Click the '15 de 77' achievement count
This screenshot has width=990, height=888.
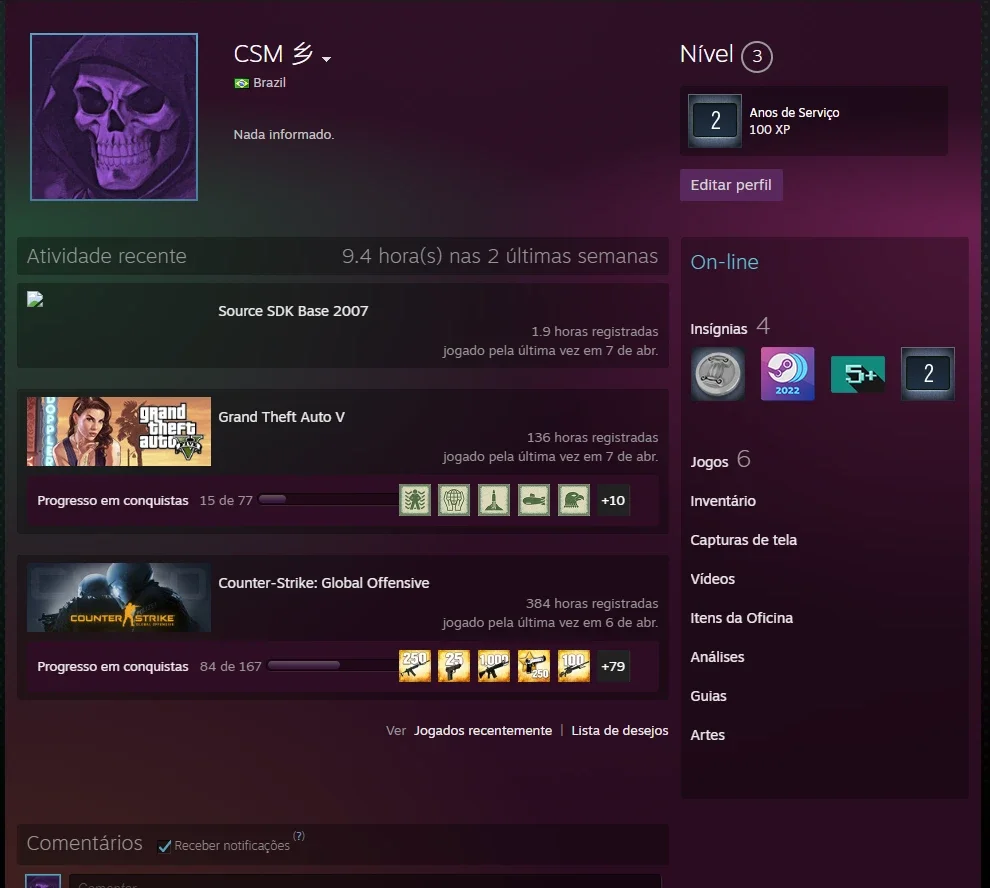coord(226,500)
